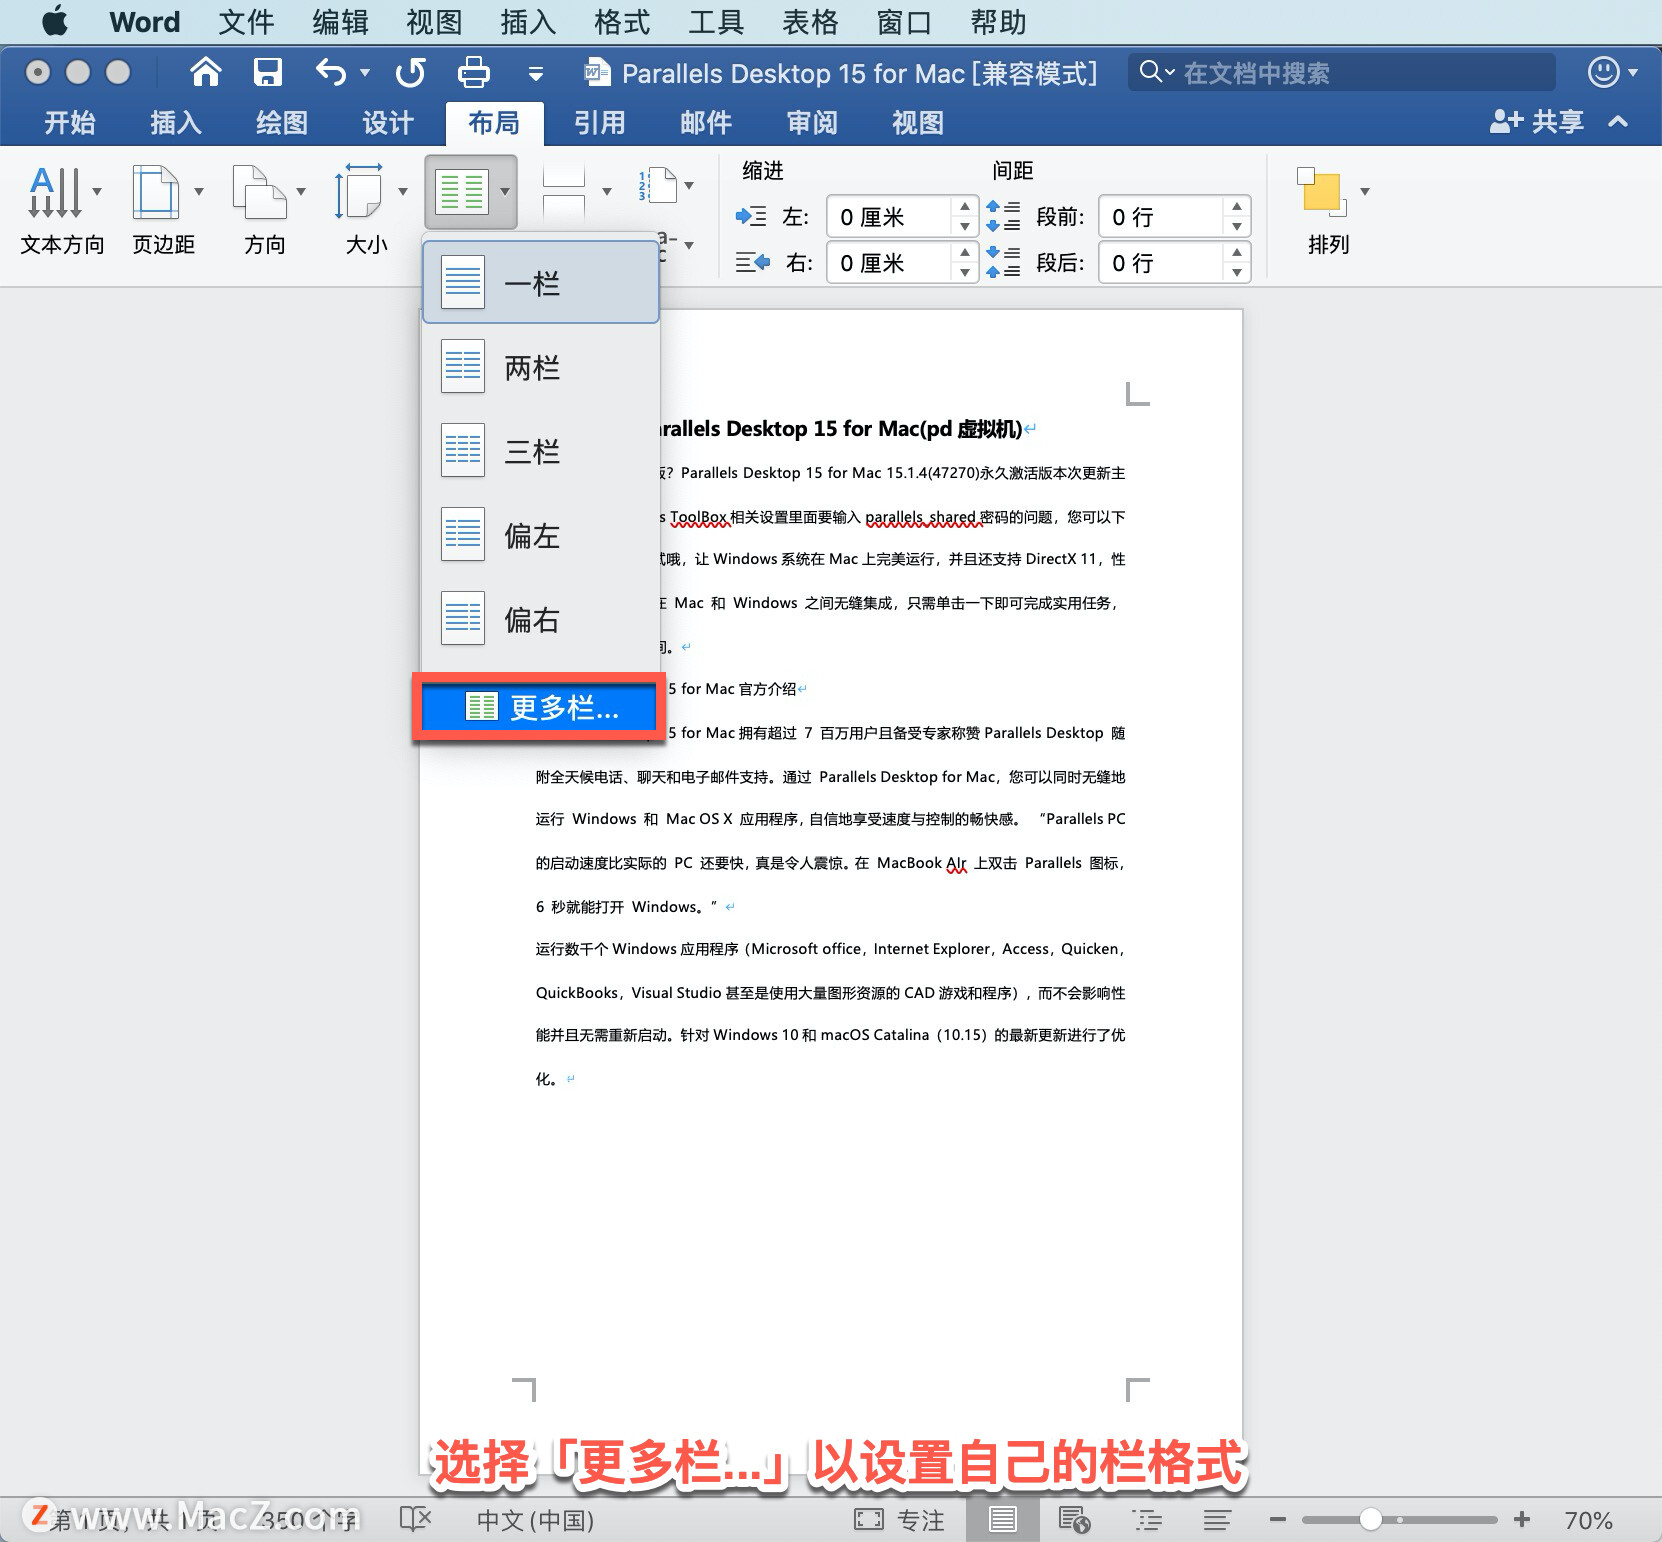
Task: Open the 审阅 ribbon tab
Action: [x=812, y=123]
